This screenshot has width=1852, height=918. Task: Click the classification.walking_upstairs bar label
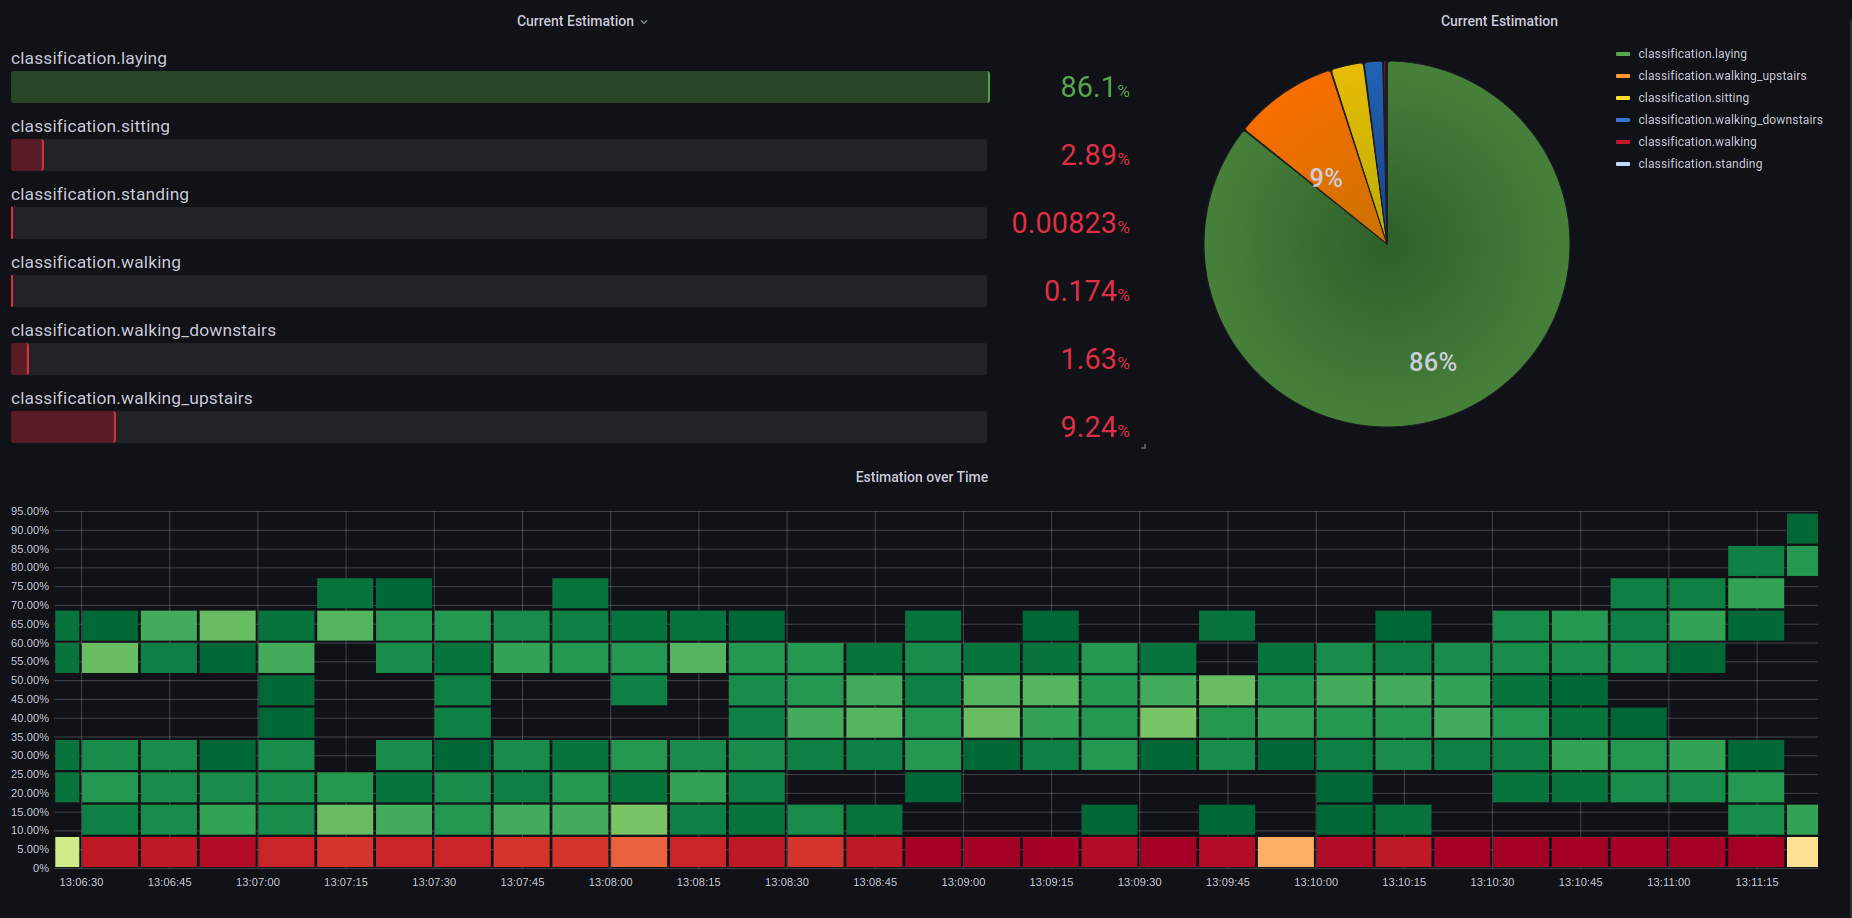pyautogui.click(x=132, y=398)
